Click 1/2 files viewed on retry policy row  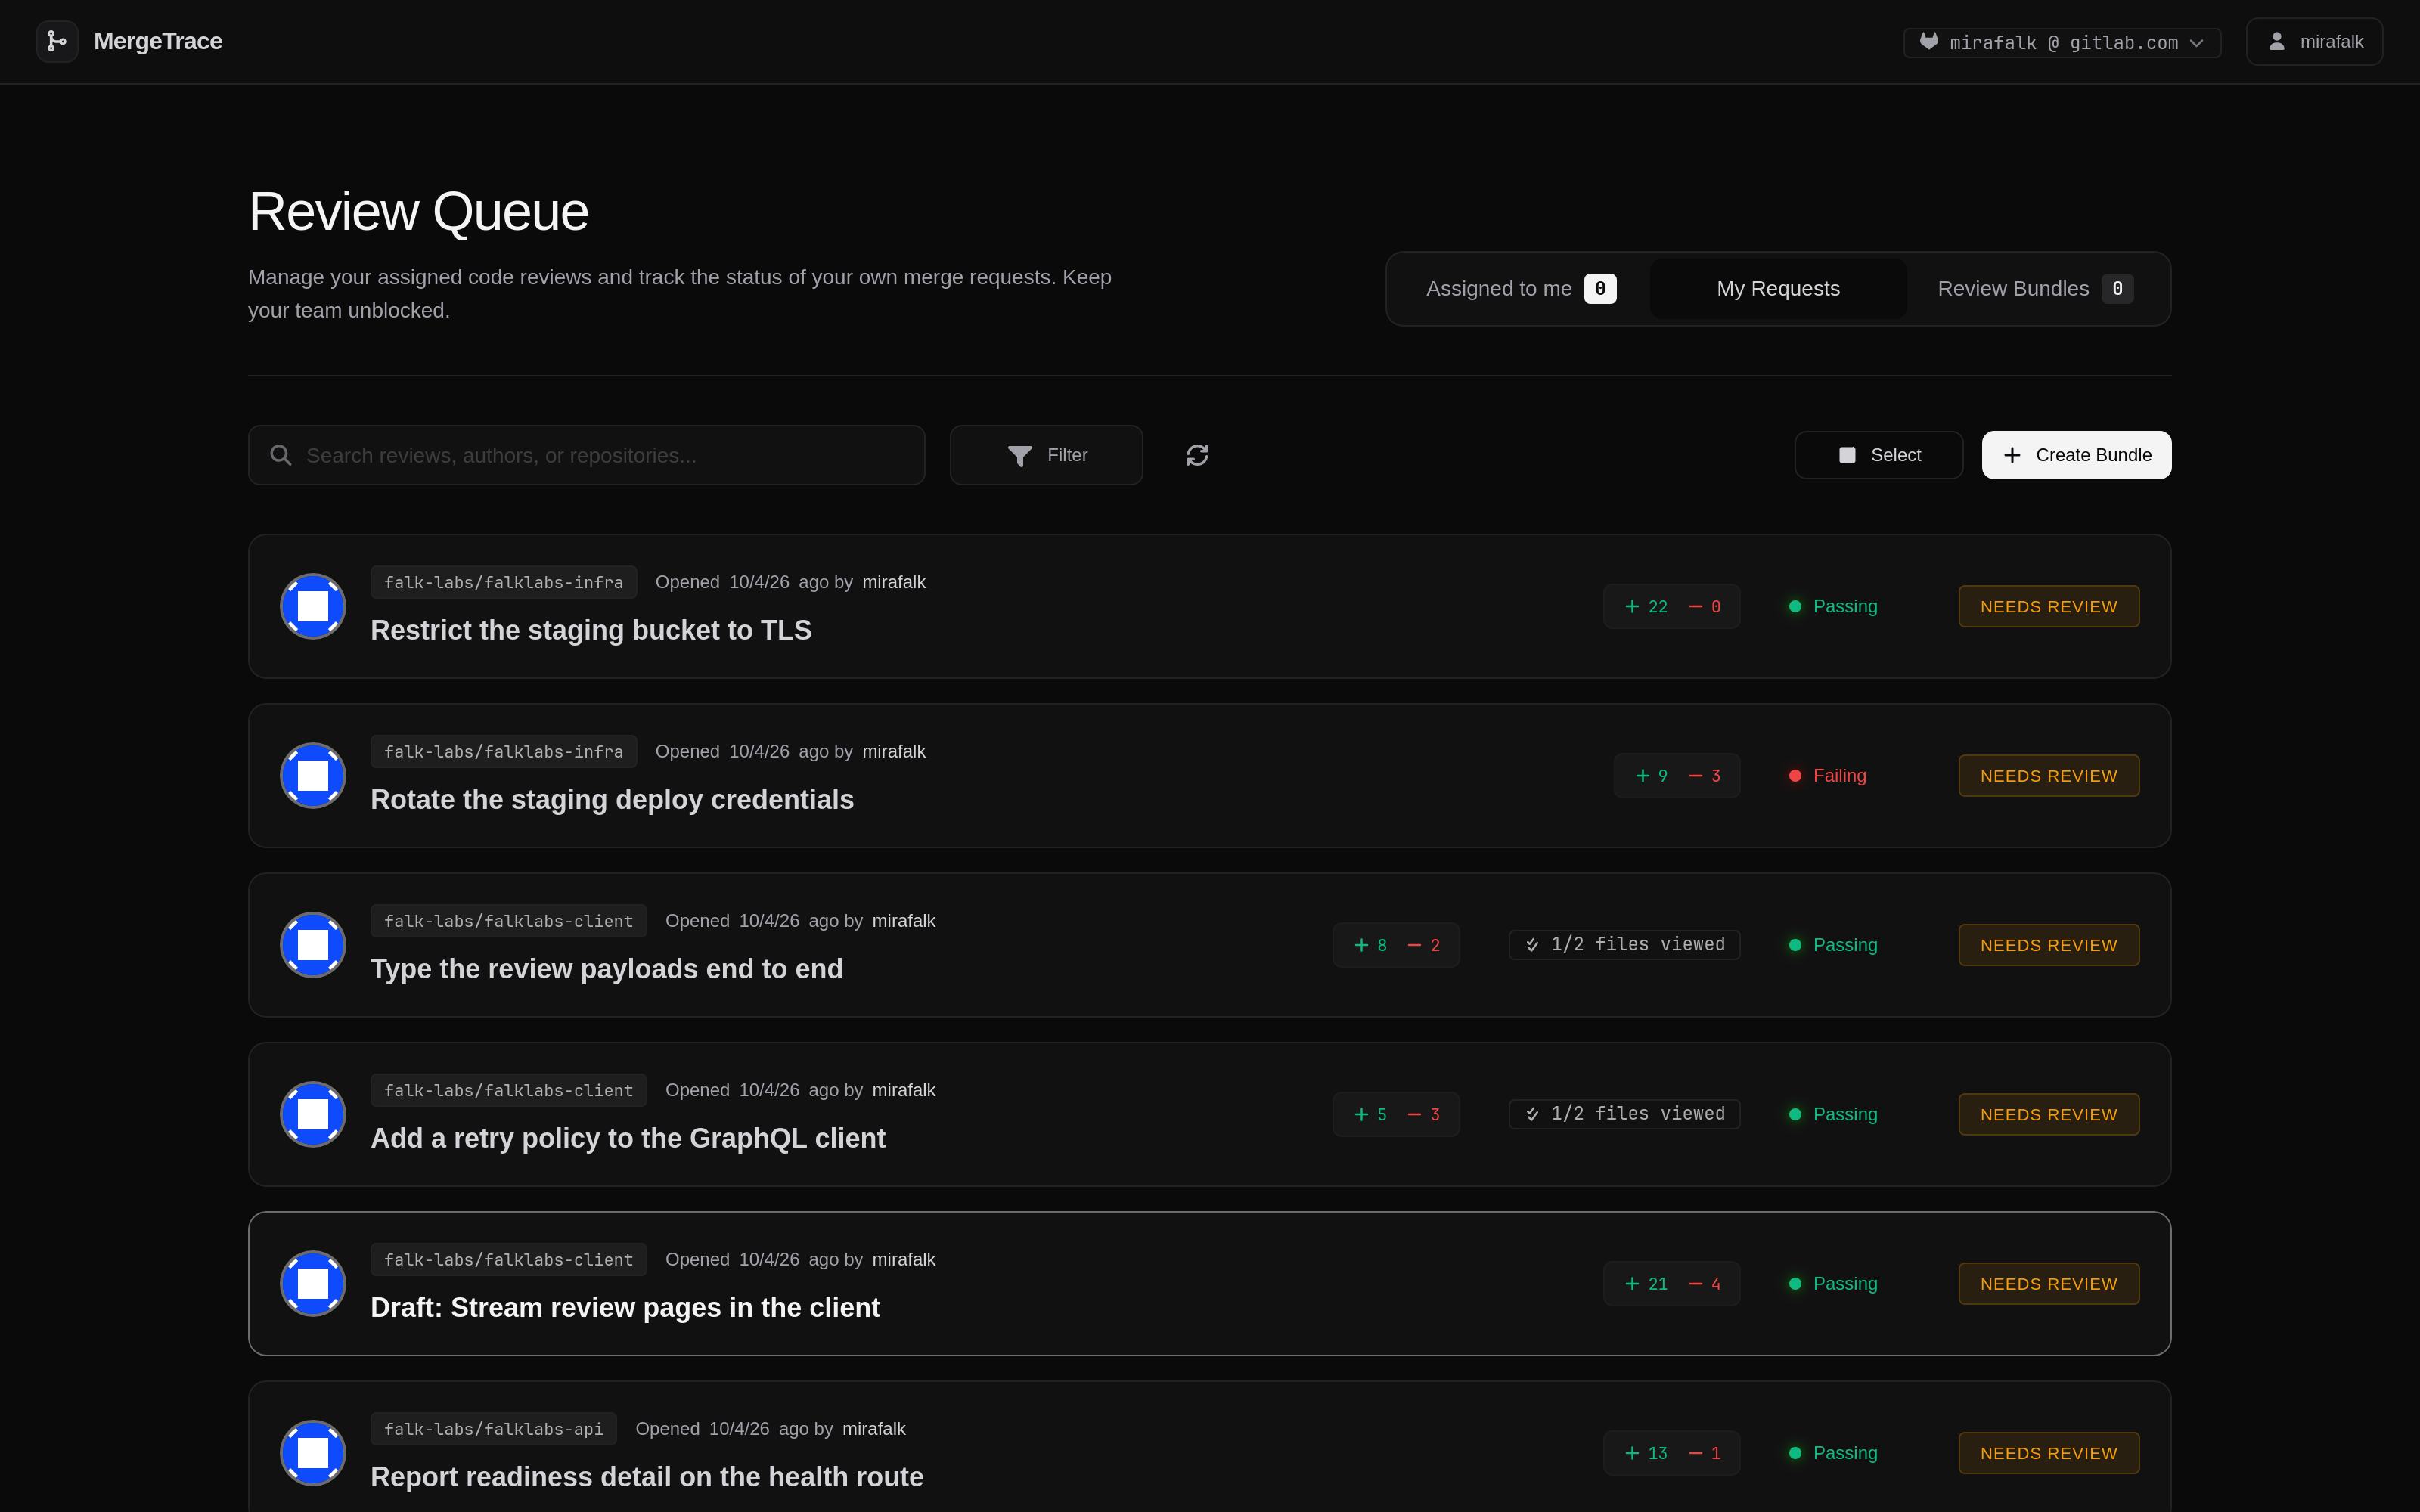pyautogui.click(x=1624, y=1114)
